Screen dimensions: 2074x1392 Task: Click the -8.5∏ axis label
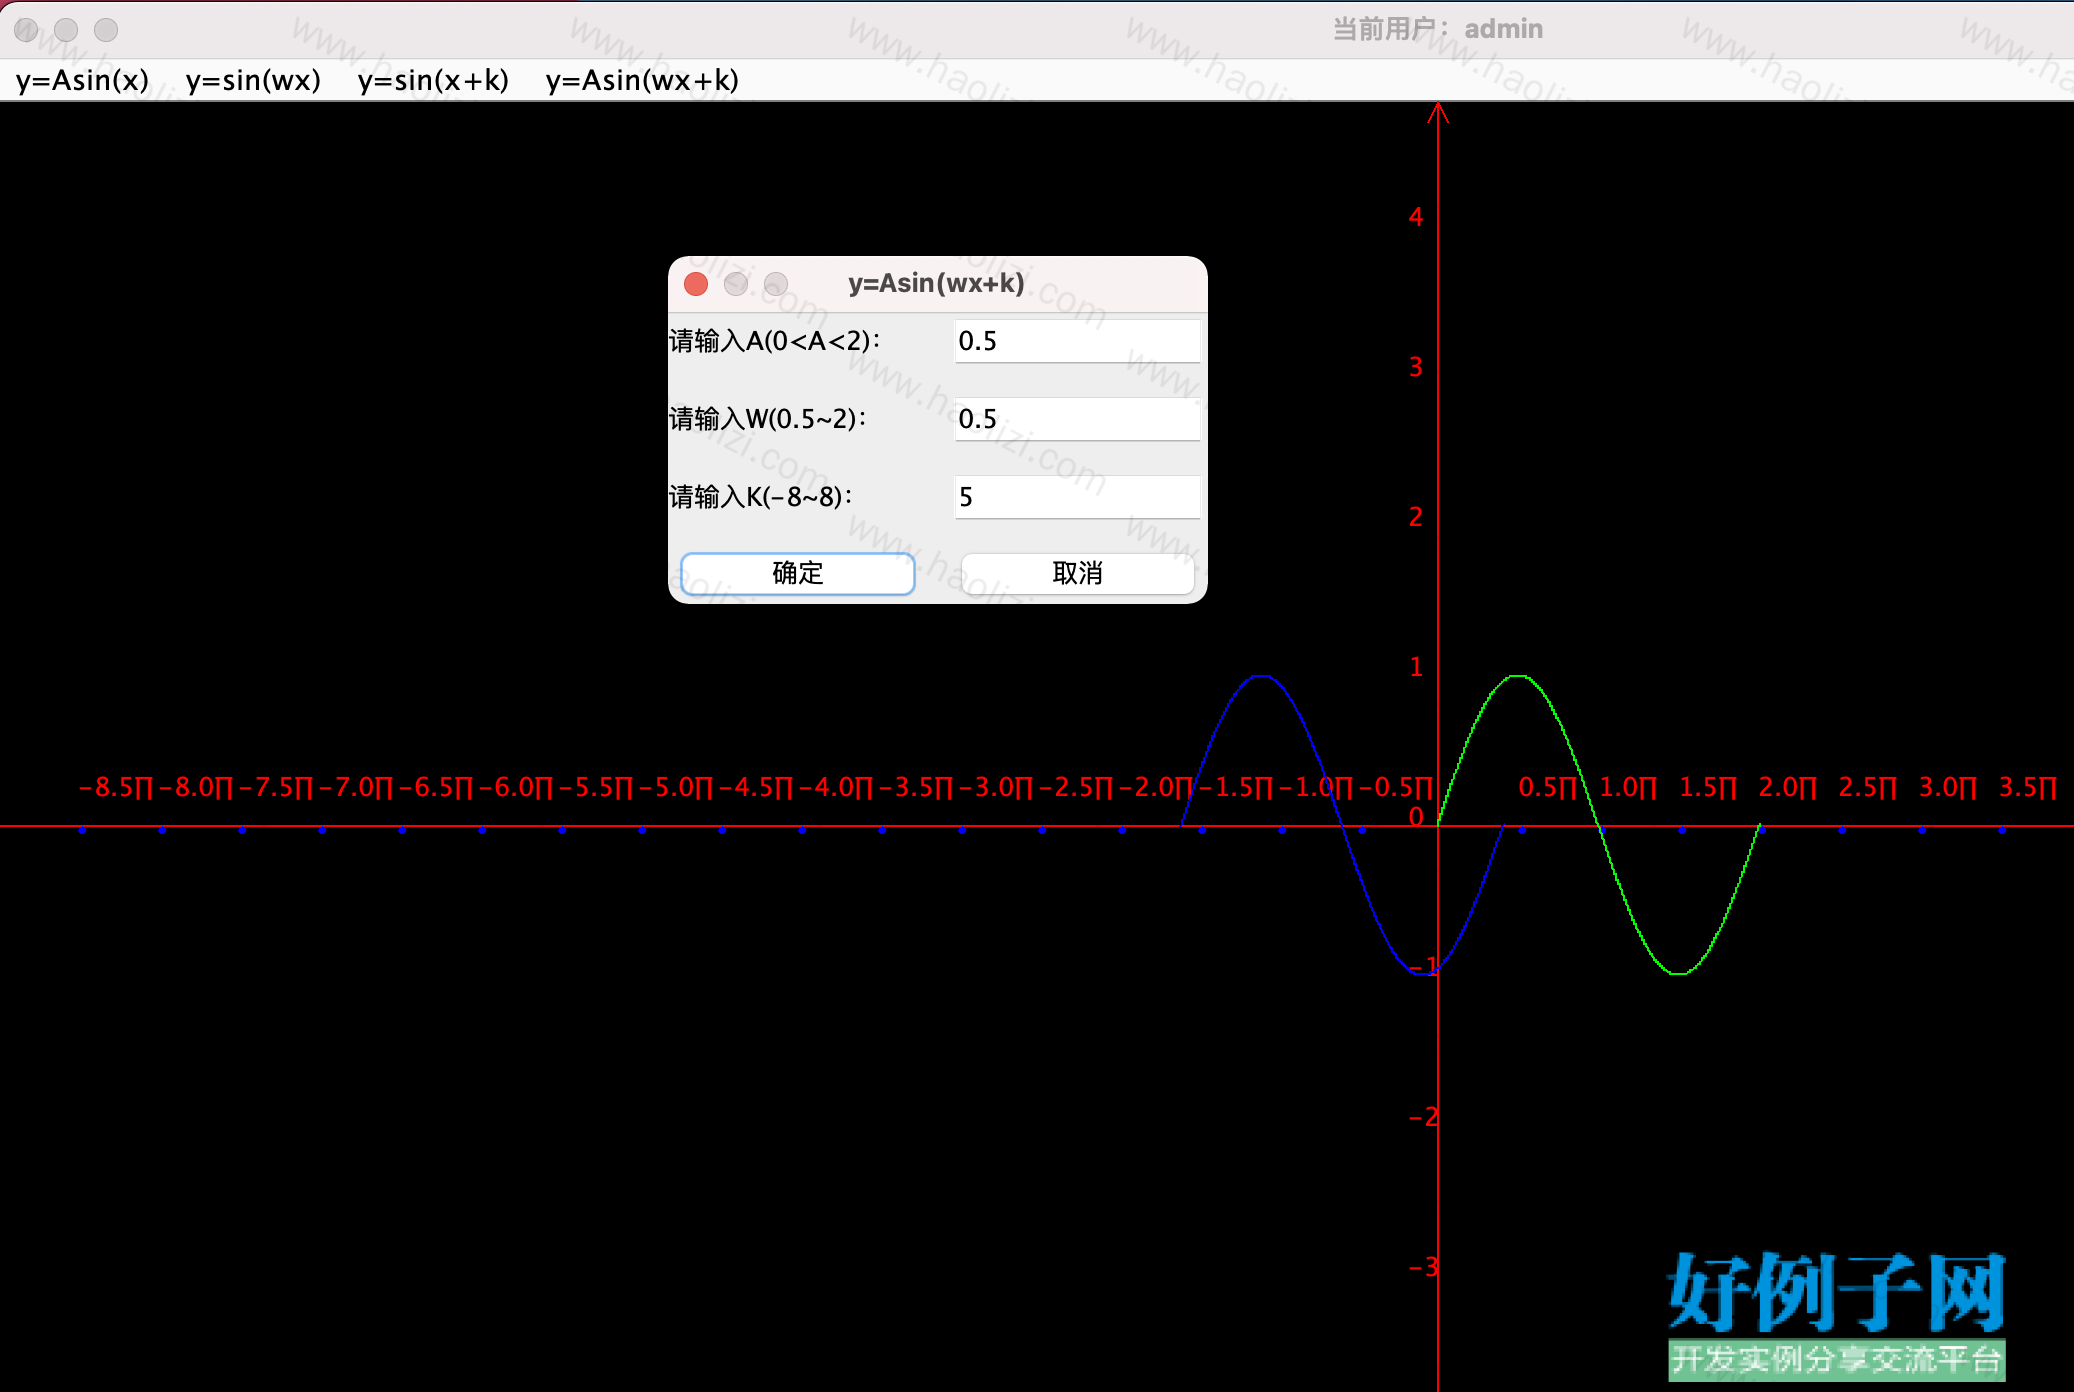click(116, 788)
